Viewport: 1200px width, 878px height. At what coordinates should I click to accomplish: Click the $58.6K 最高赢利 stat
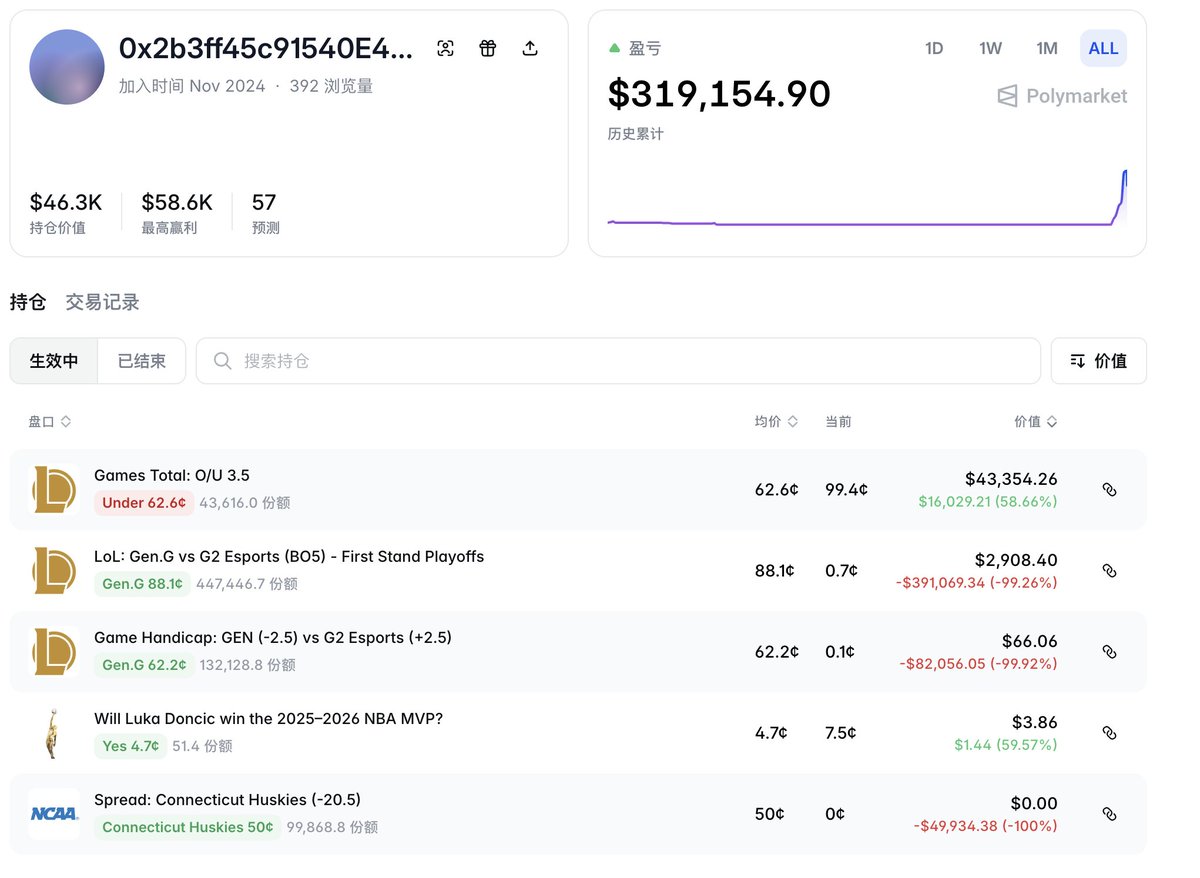pos(177,213)
